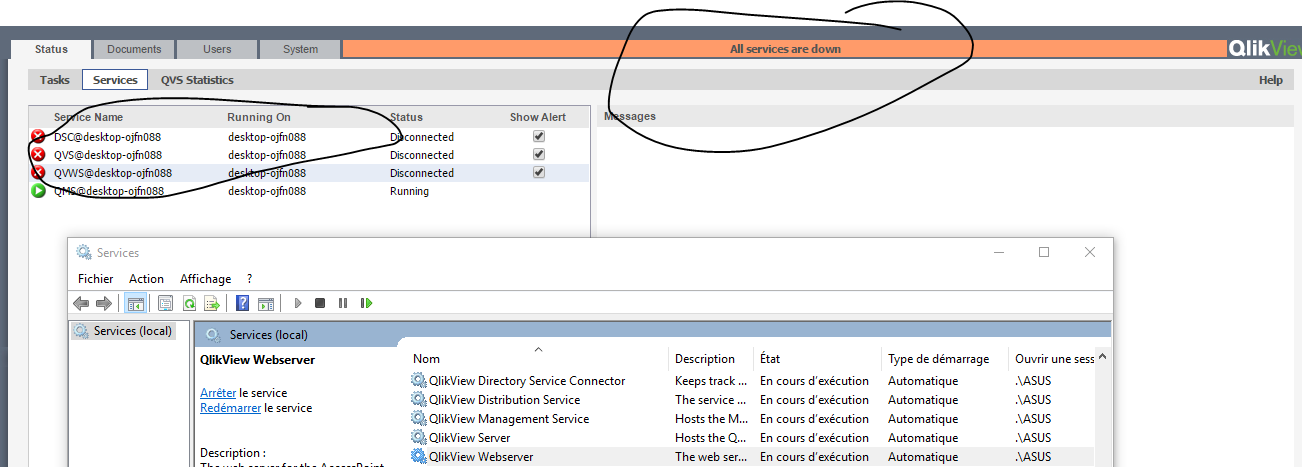Open the Properties toolbar icon in Services

click(x=166, y=303)
